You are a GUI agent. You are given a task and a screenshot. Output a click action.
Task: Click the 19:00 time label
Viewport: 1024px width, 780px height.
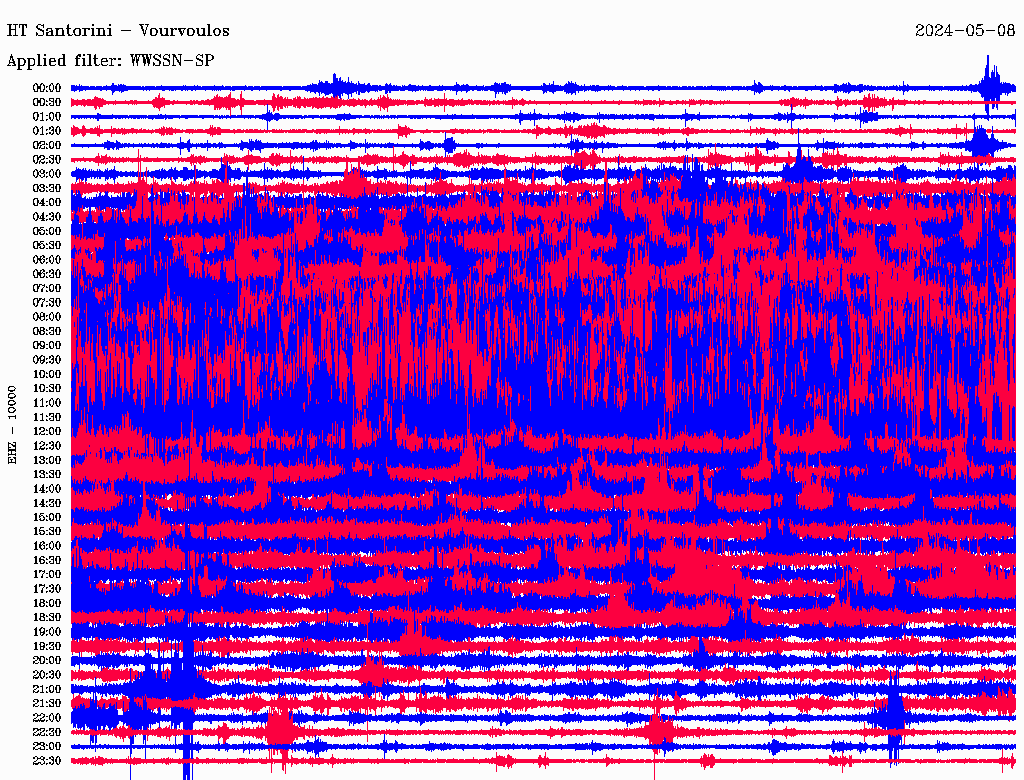pos(47,632)
